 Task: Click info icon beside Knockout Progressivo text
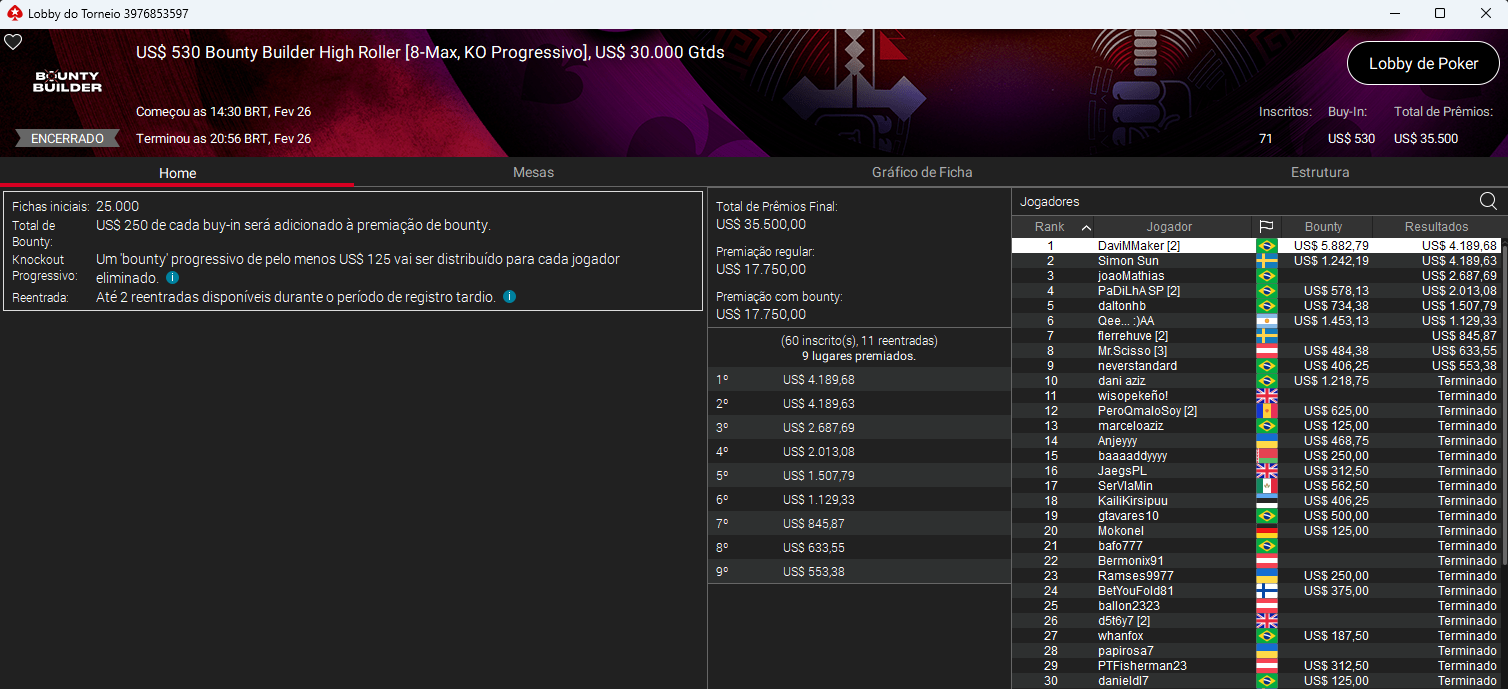coord(171,278)
